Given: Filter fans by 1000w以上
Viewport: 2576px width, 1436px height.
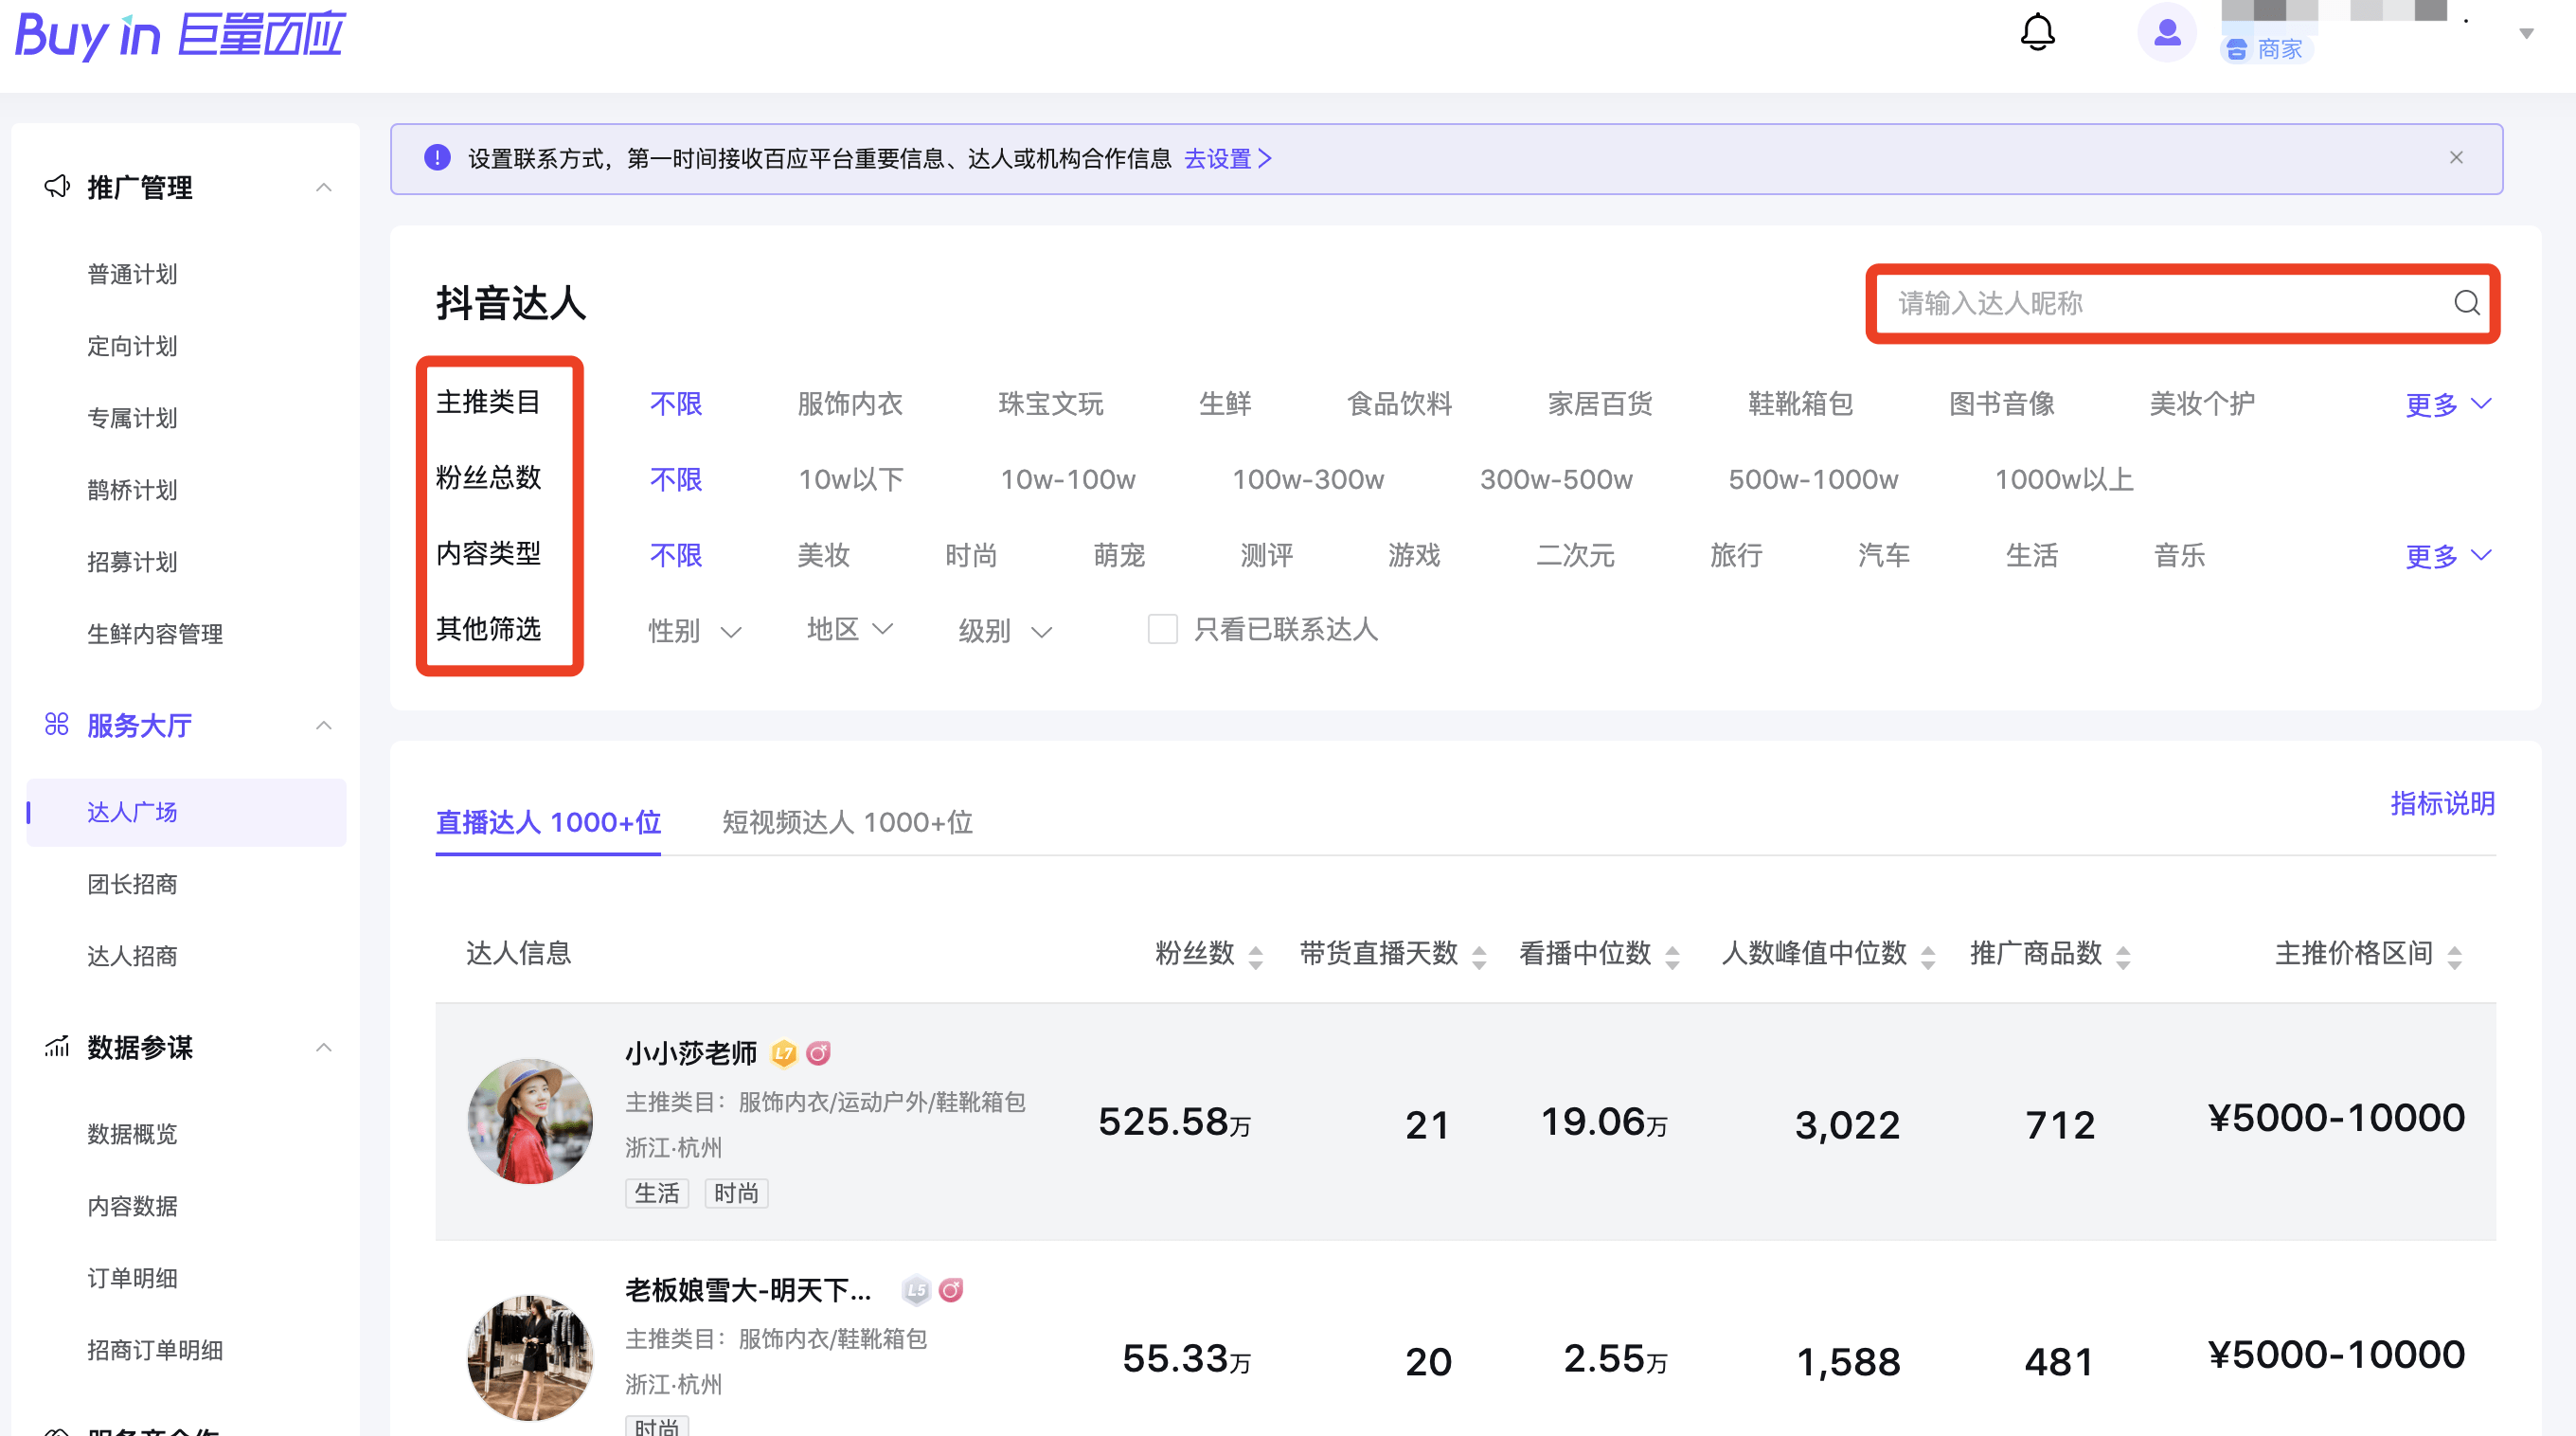Looking at the screenshot, I should pos(2064,479).
